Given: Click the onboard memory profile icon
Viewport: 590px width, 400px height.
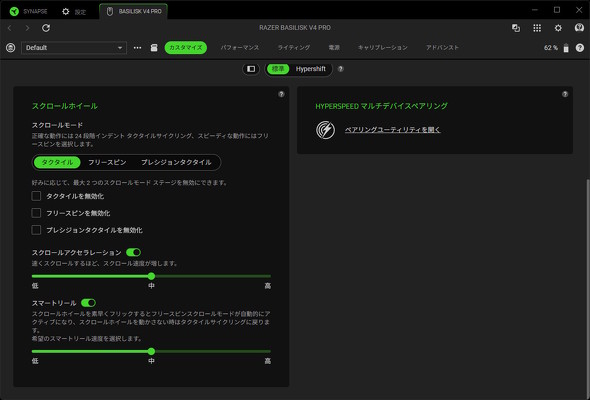Looking at the screenshot, I should coord(154,48).
